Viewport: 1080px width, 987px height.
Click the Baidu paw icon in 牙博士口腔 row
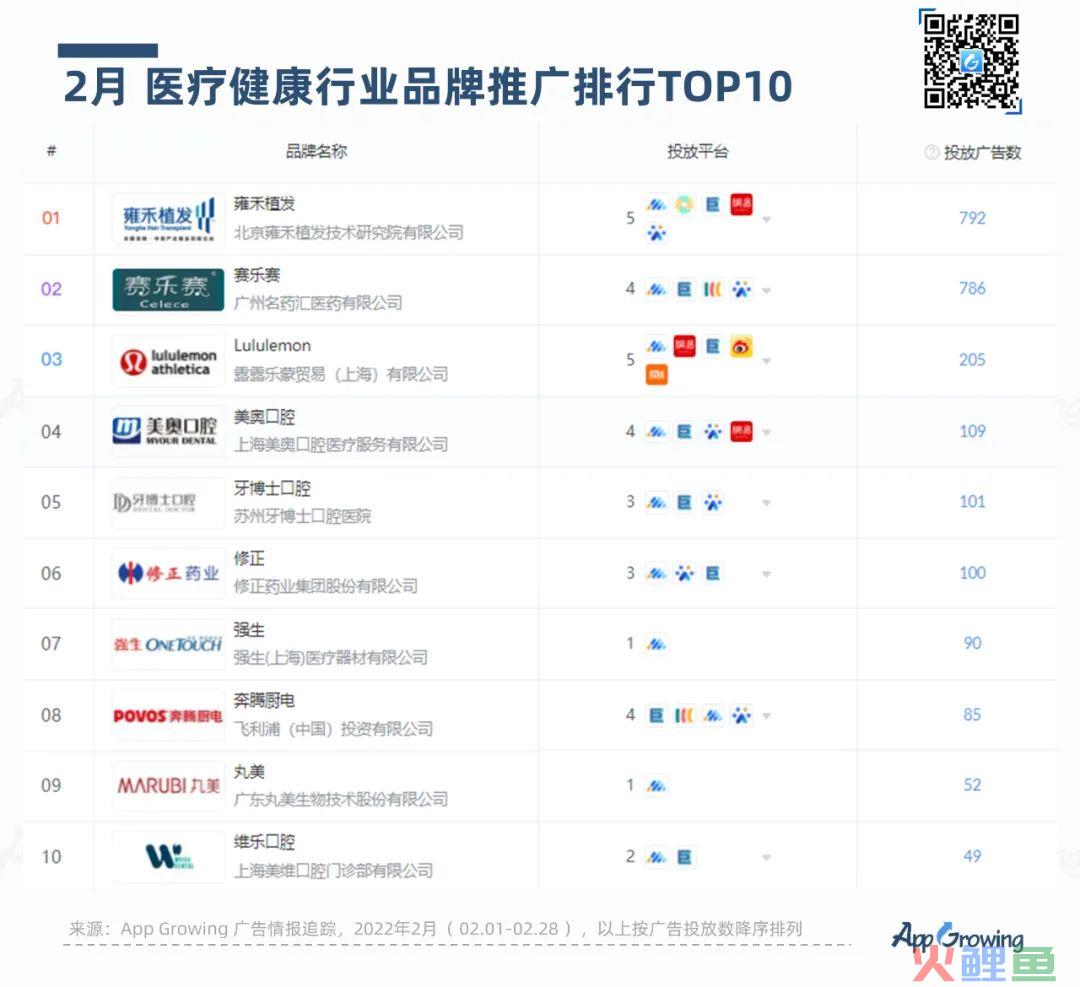713,503
